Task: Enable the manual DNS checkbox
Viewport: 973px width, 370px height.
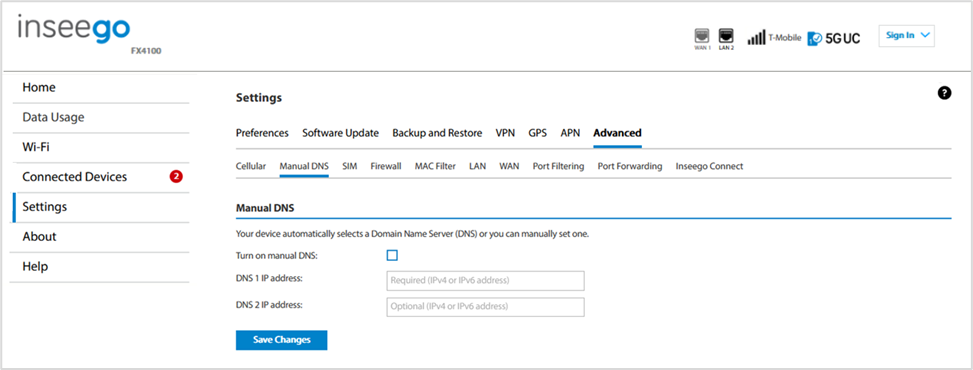Action: [x=392, y=255]
